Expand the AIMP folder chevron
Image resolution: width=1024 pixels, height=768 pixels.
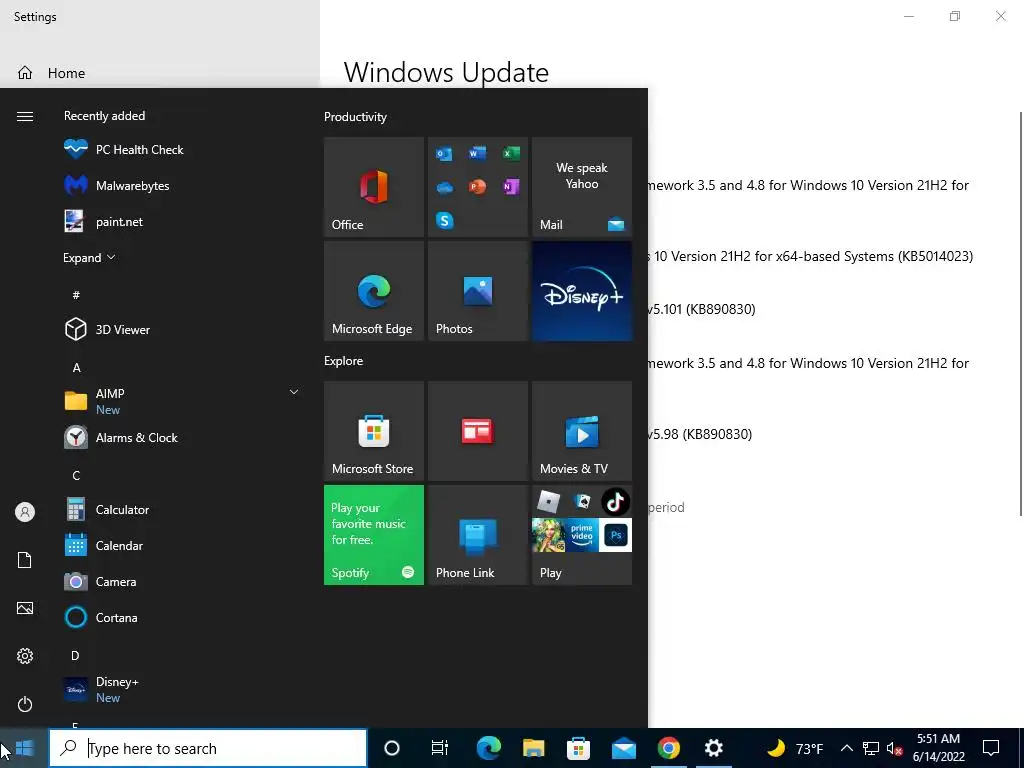[x=294, y=392]
